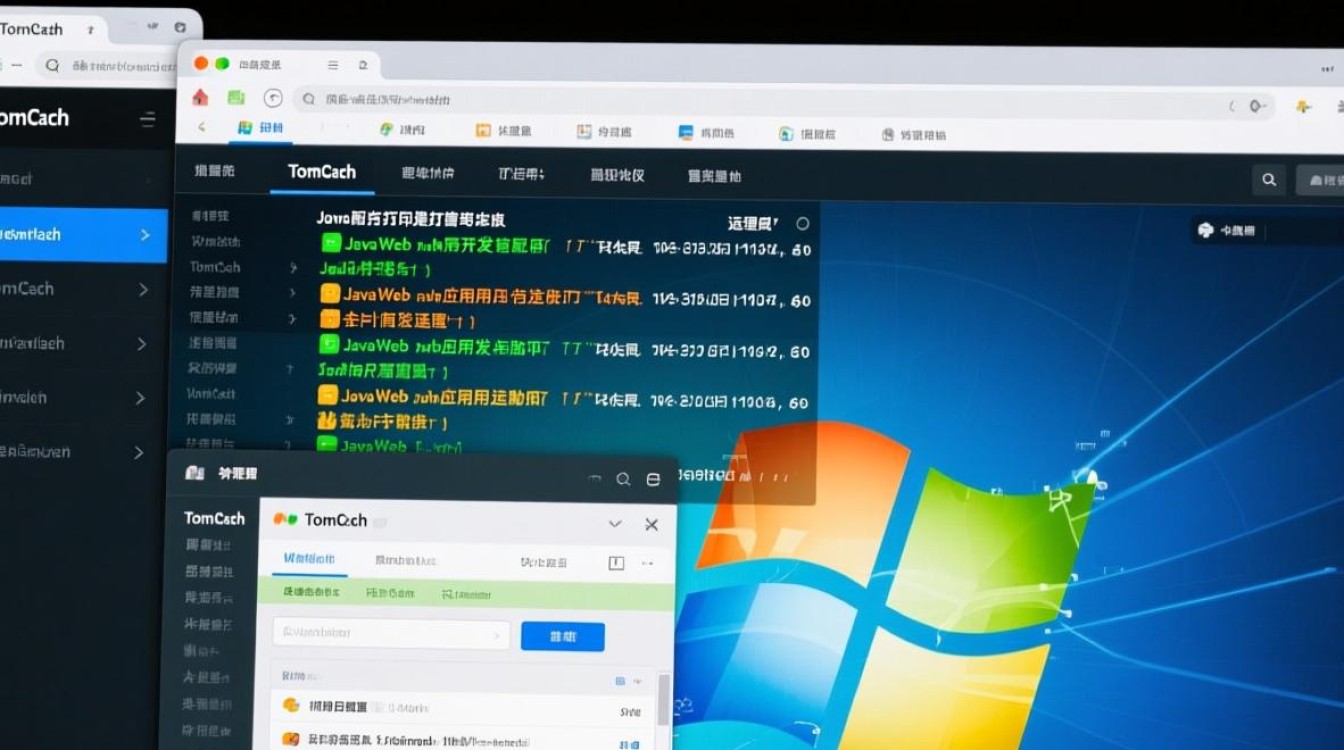Image resolution: width=1344 pixels, height=750 pixels.
Task: Click the home icon in the browser toolbar
Action: click(x=200, y=97)
